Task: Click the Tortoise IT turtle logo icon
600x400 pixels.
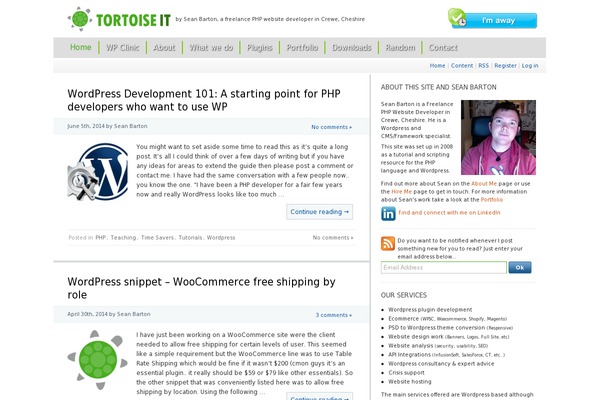Action: (x=80, y=19)
